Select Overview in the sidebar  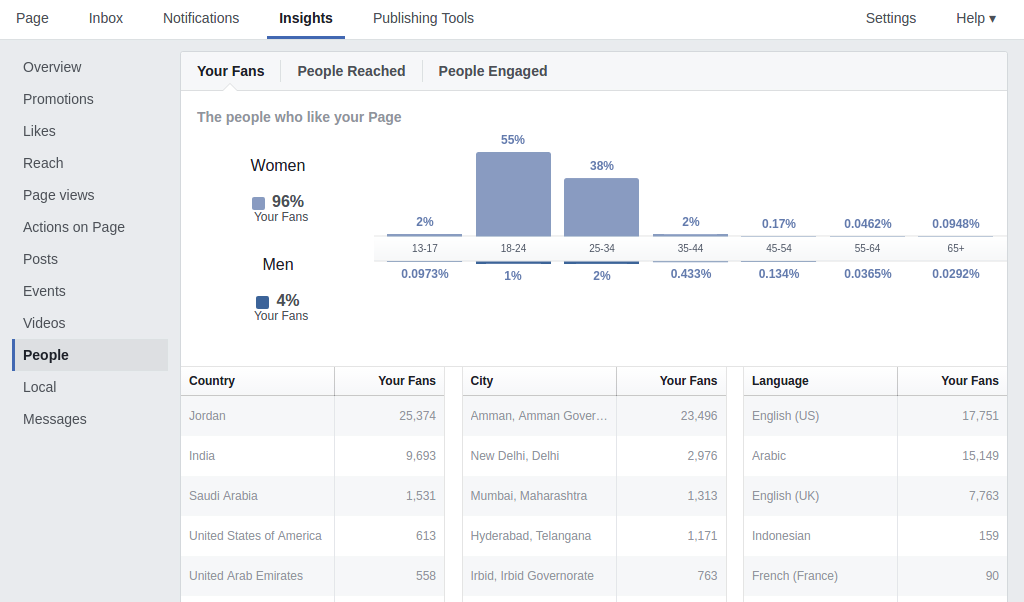click(x=52, y=67)
